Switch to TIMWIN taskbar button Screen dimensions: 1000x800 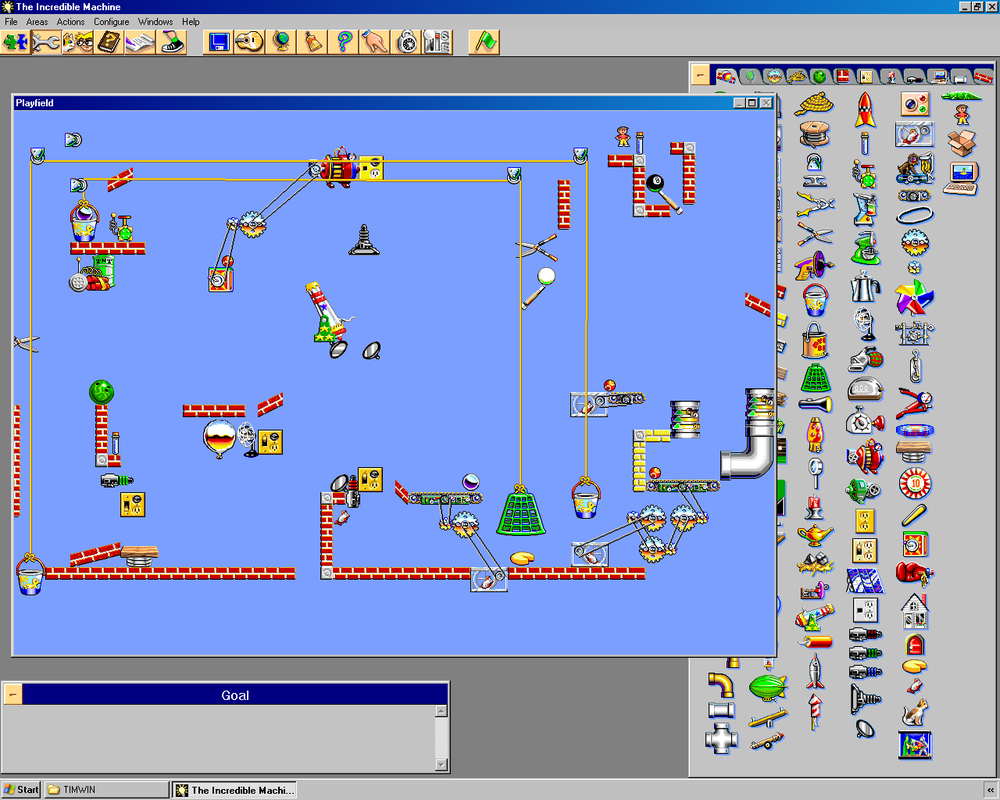tap(107, 790)
